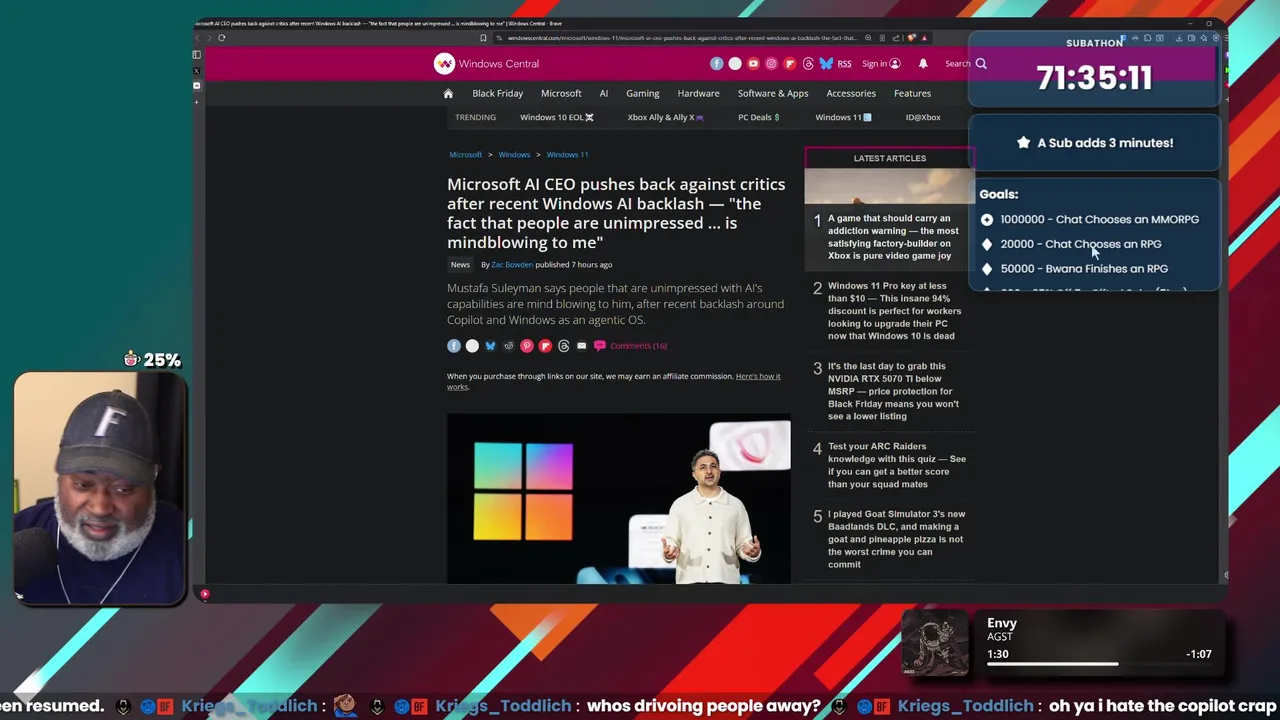Toggle the browser sidebar panel icon

pos(196,54)
